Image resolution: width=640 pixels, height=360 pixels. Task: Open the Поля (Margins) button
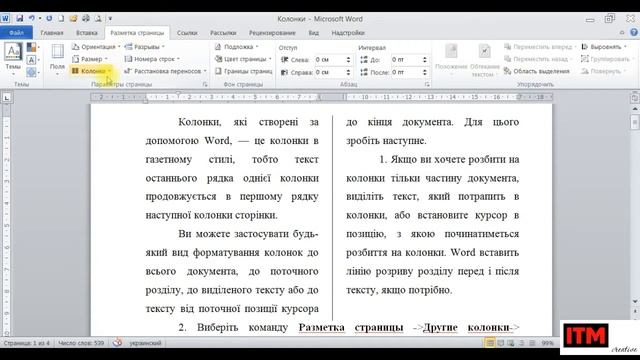tap(57, 59)
